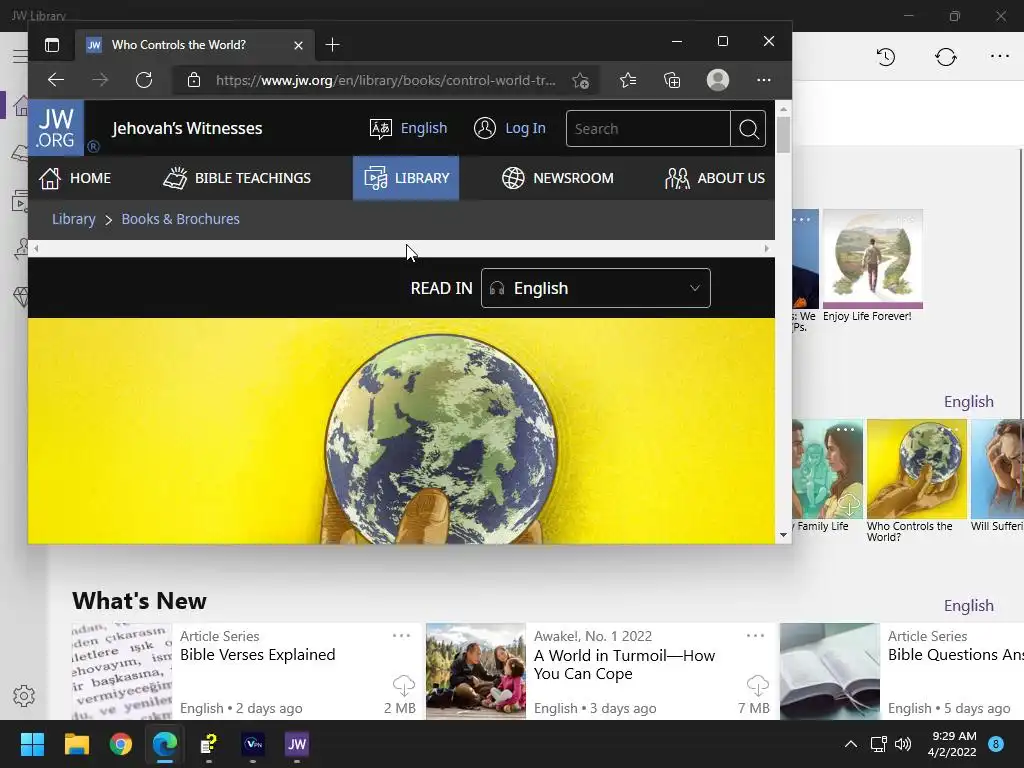Click the Edge address bar URL
This screenshot has height=768, width=1024.
[x=385, y=80]
